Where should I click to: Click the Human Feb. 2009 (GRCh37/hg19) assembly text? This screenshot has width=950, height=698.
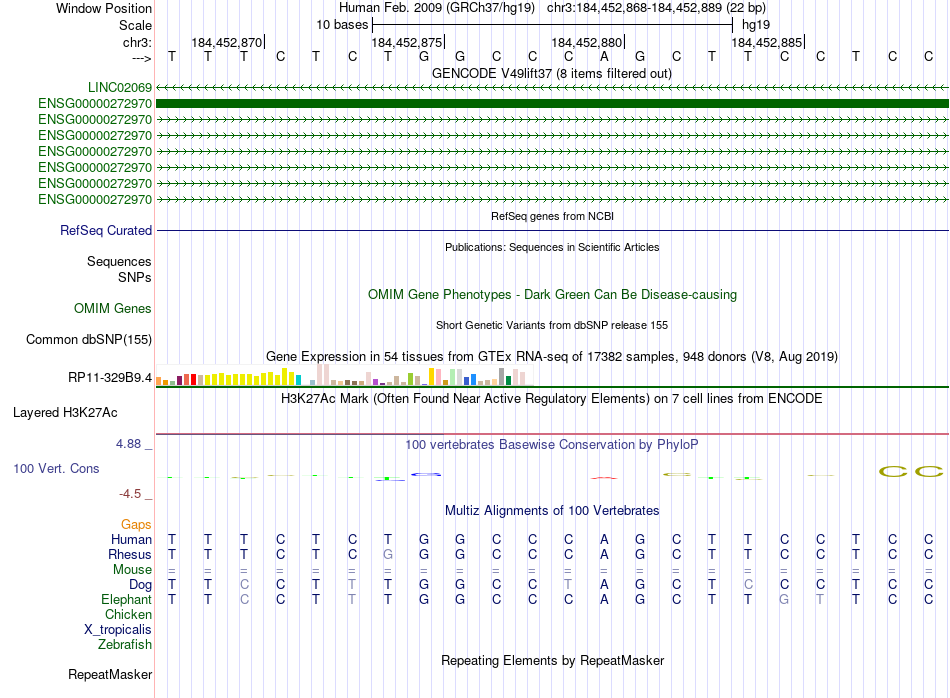pyautogui.click(x=437, y=8)
